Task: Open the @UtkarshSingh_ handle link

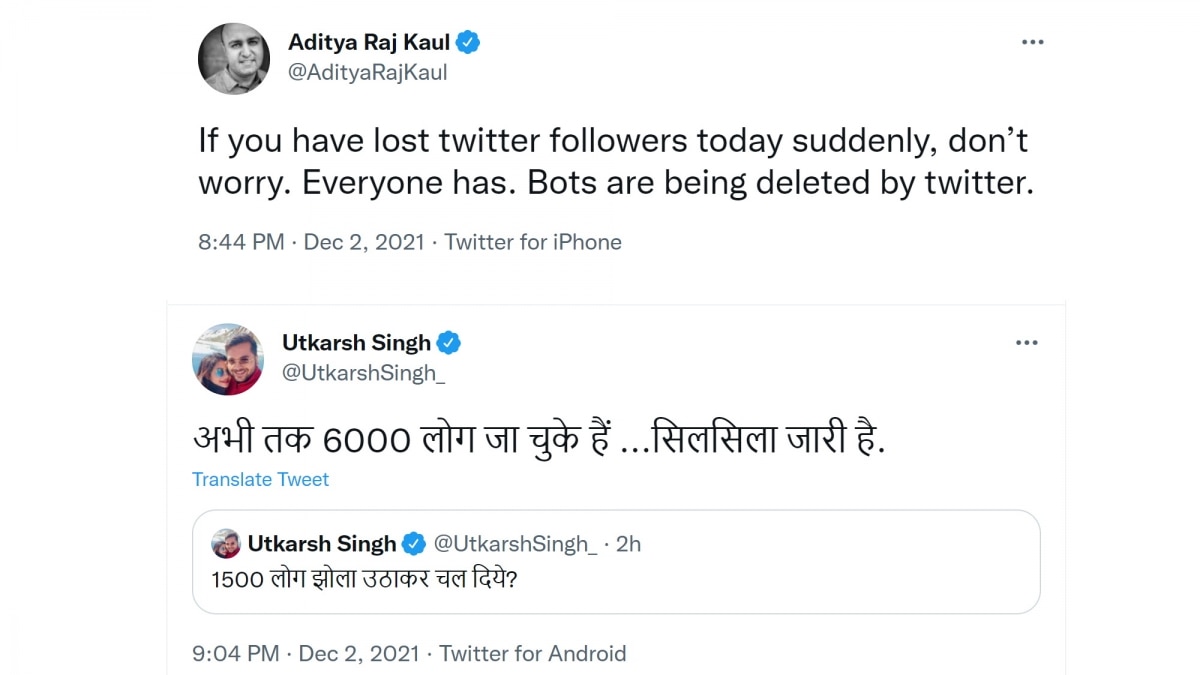Action: (363, 373)
